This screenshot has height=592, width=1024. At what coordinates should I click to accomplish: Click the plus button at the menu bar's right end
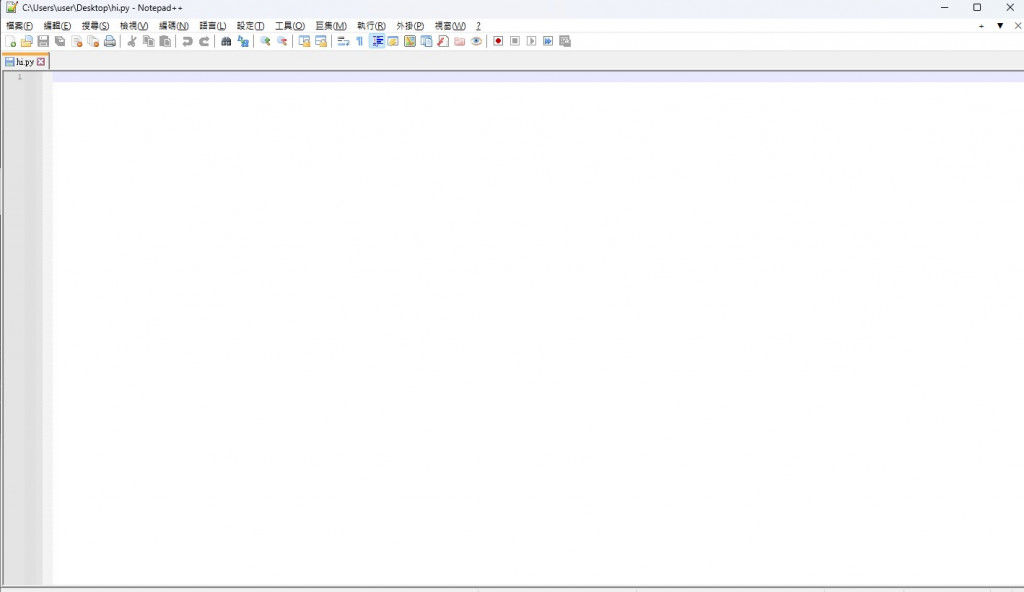pos(982,26)
